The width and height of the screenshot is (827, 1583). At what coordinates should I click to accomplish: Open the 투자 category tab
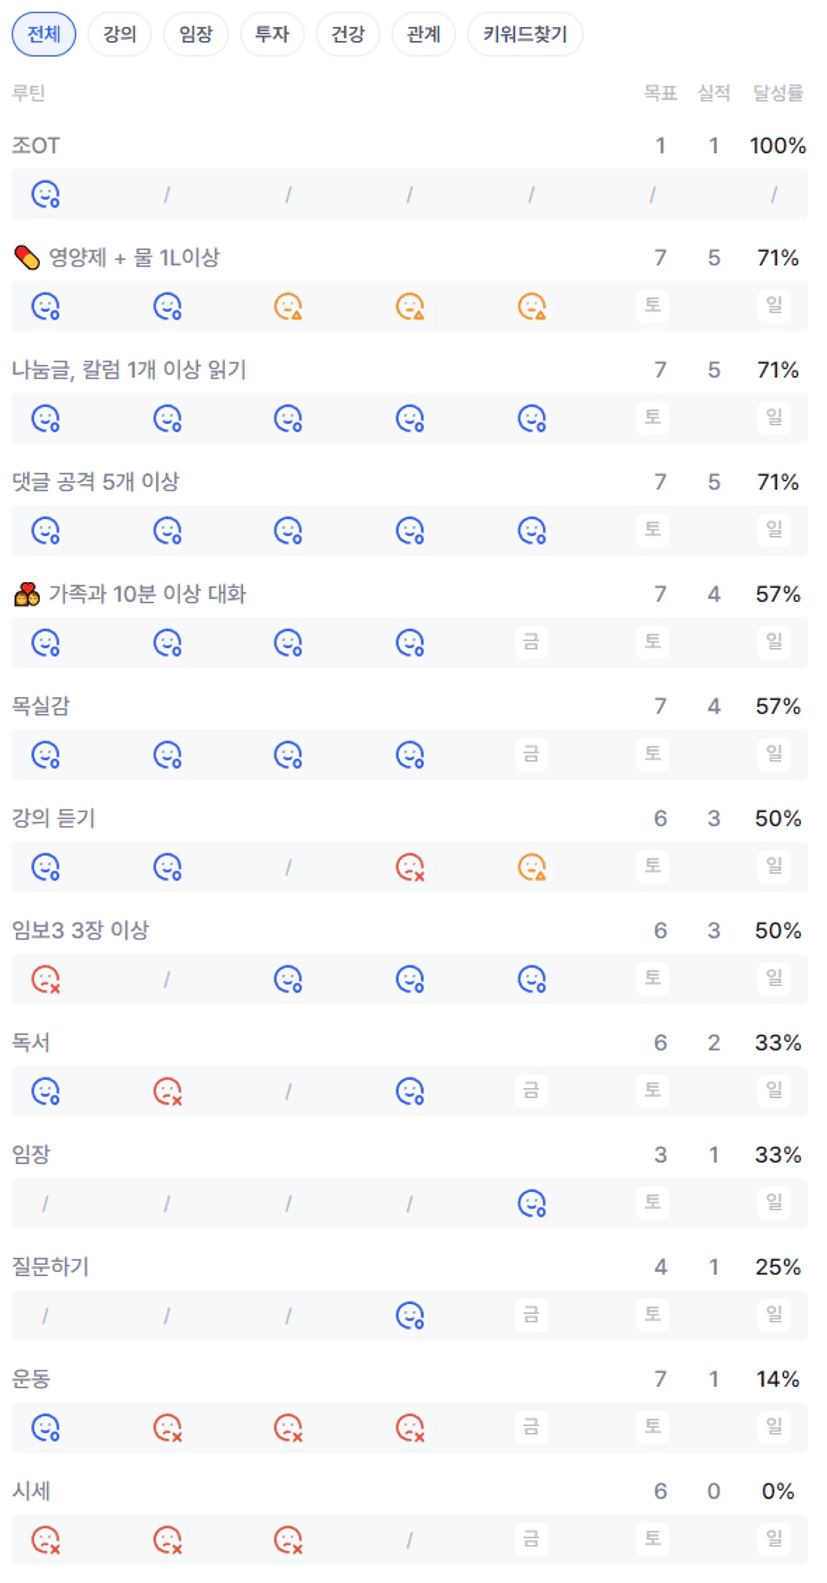pos(271,34)
